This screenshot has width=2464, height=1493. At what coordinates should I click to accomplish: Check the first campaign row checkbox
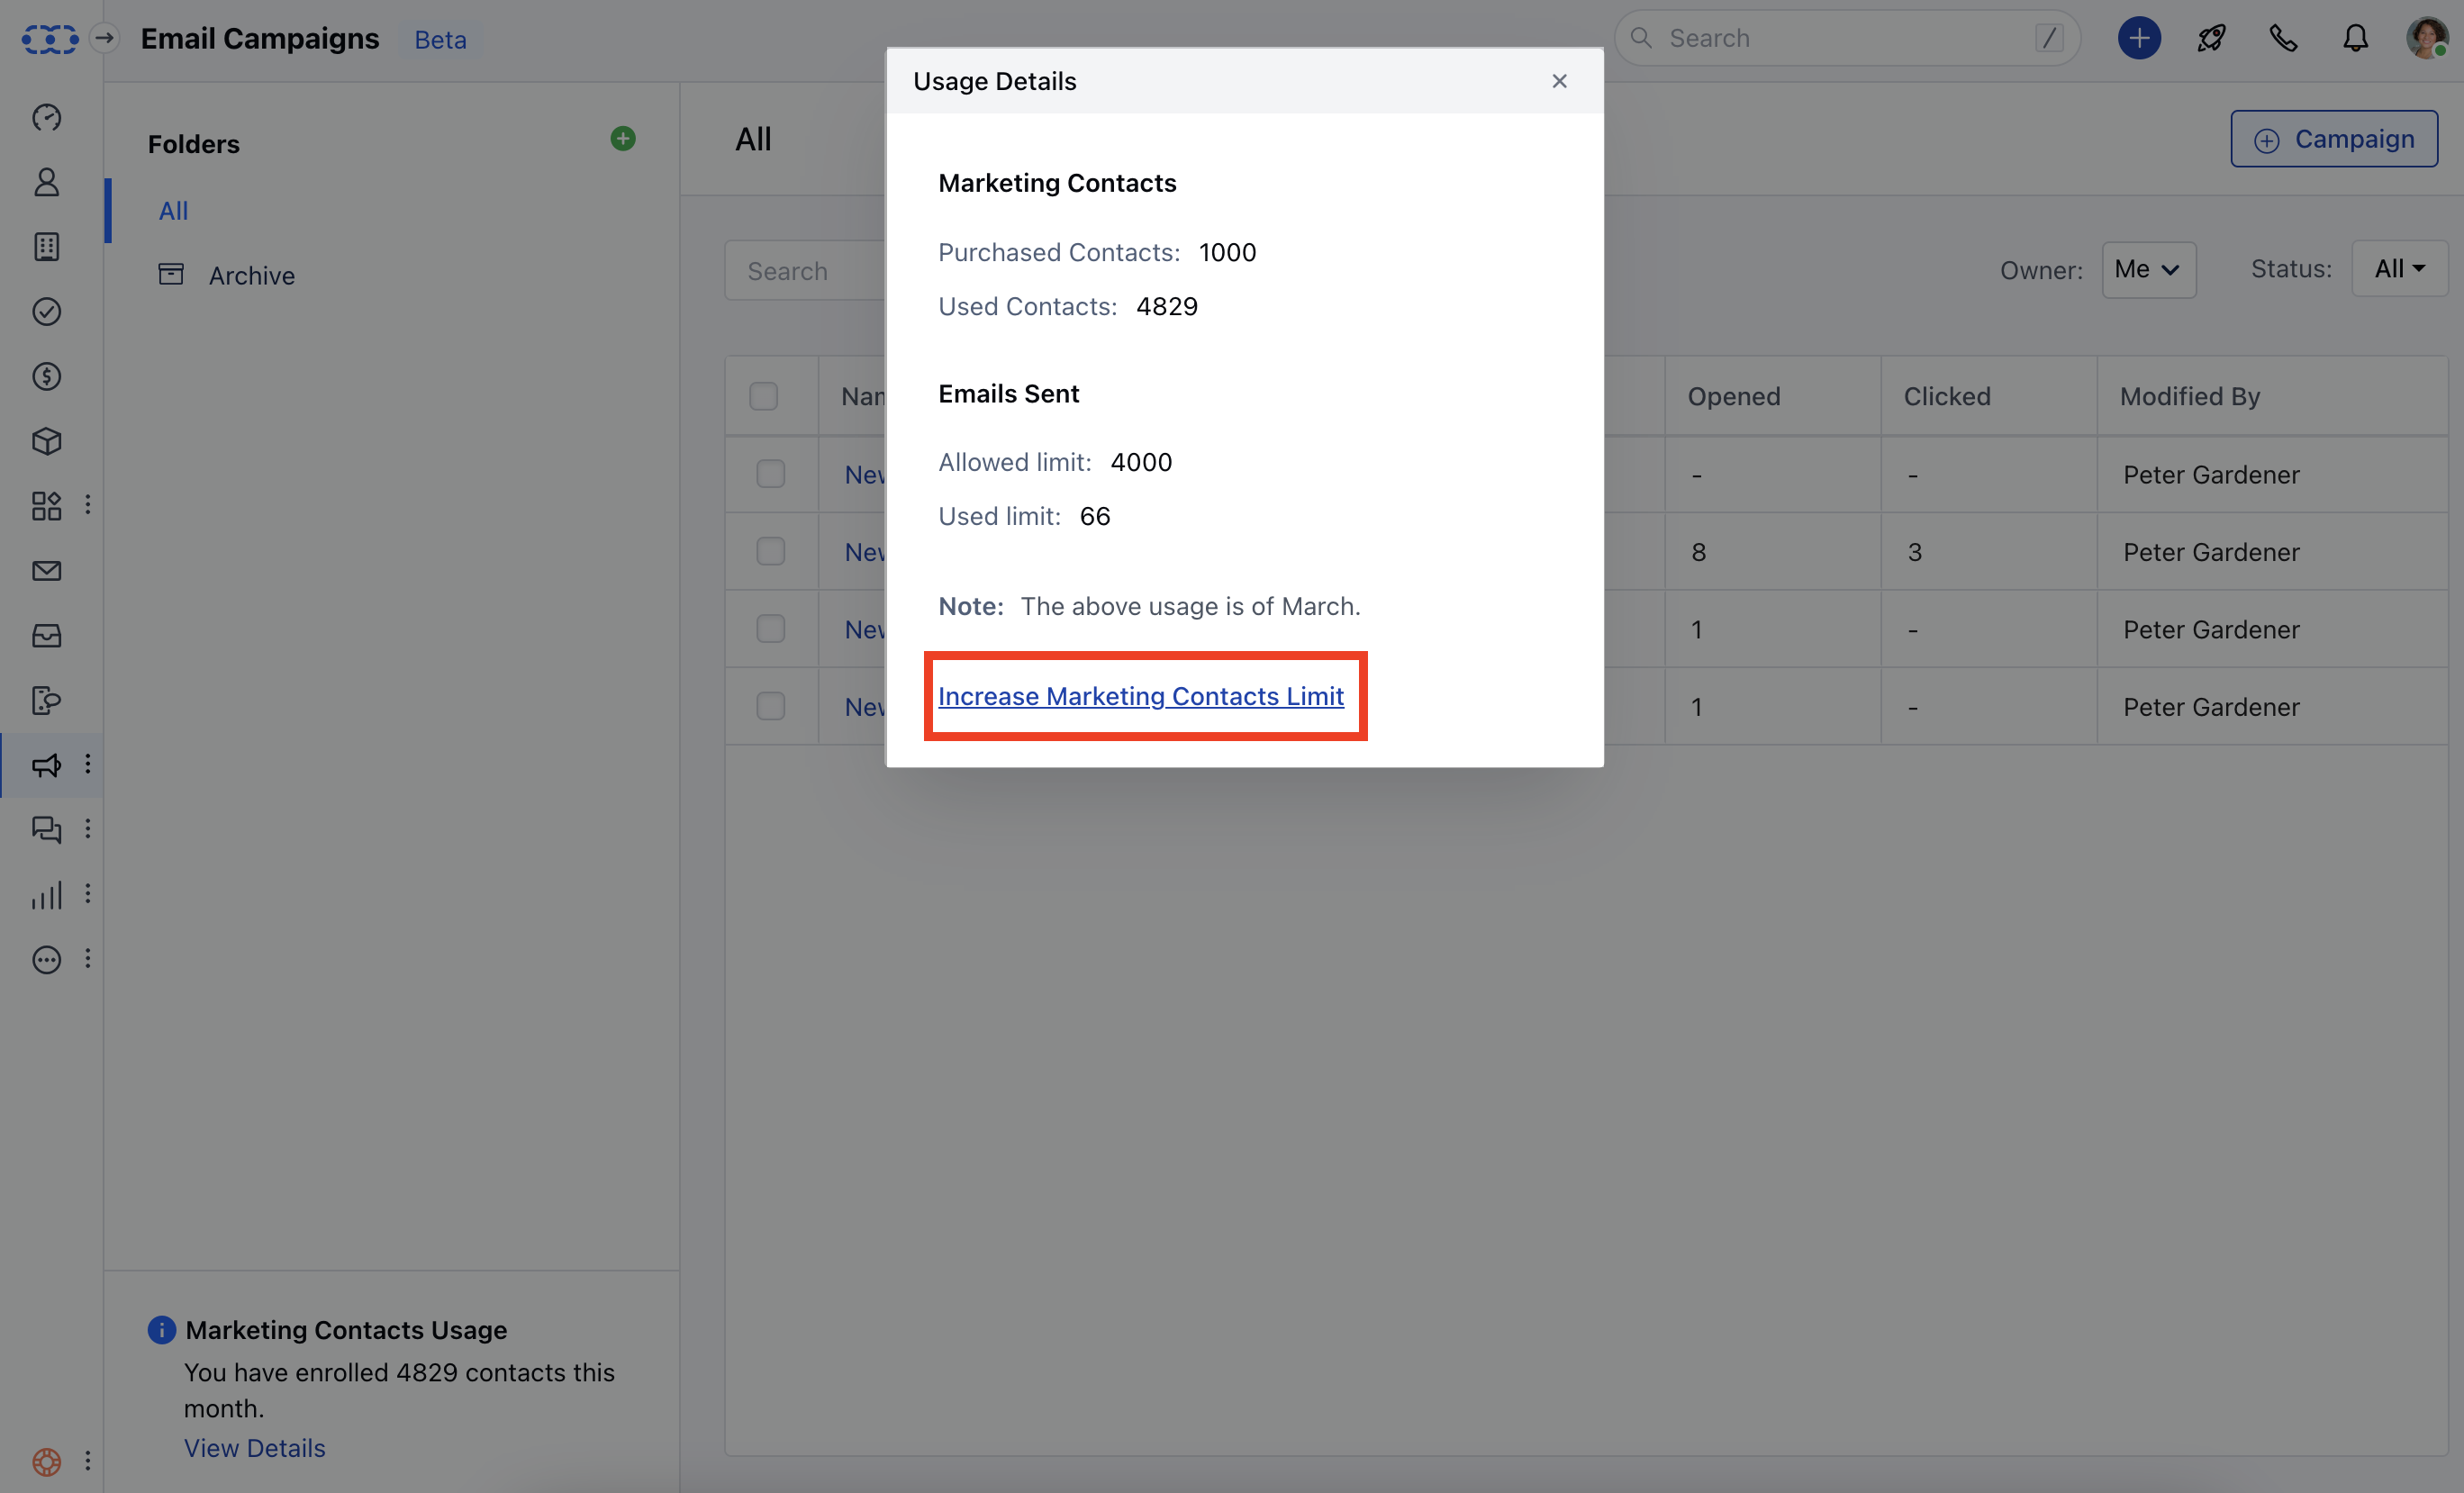click(770, 474)
